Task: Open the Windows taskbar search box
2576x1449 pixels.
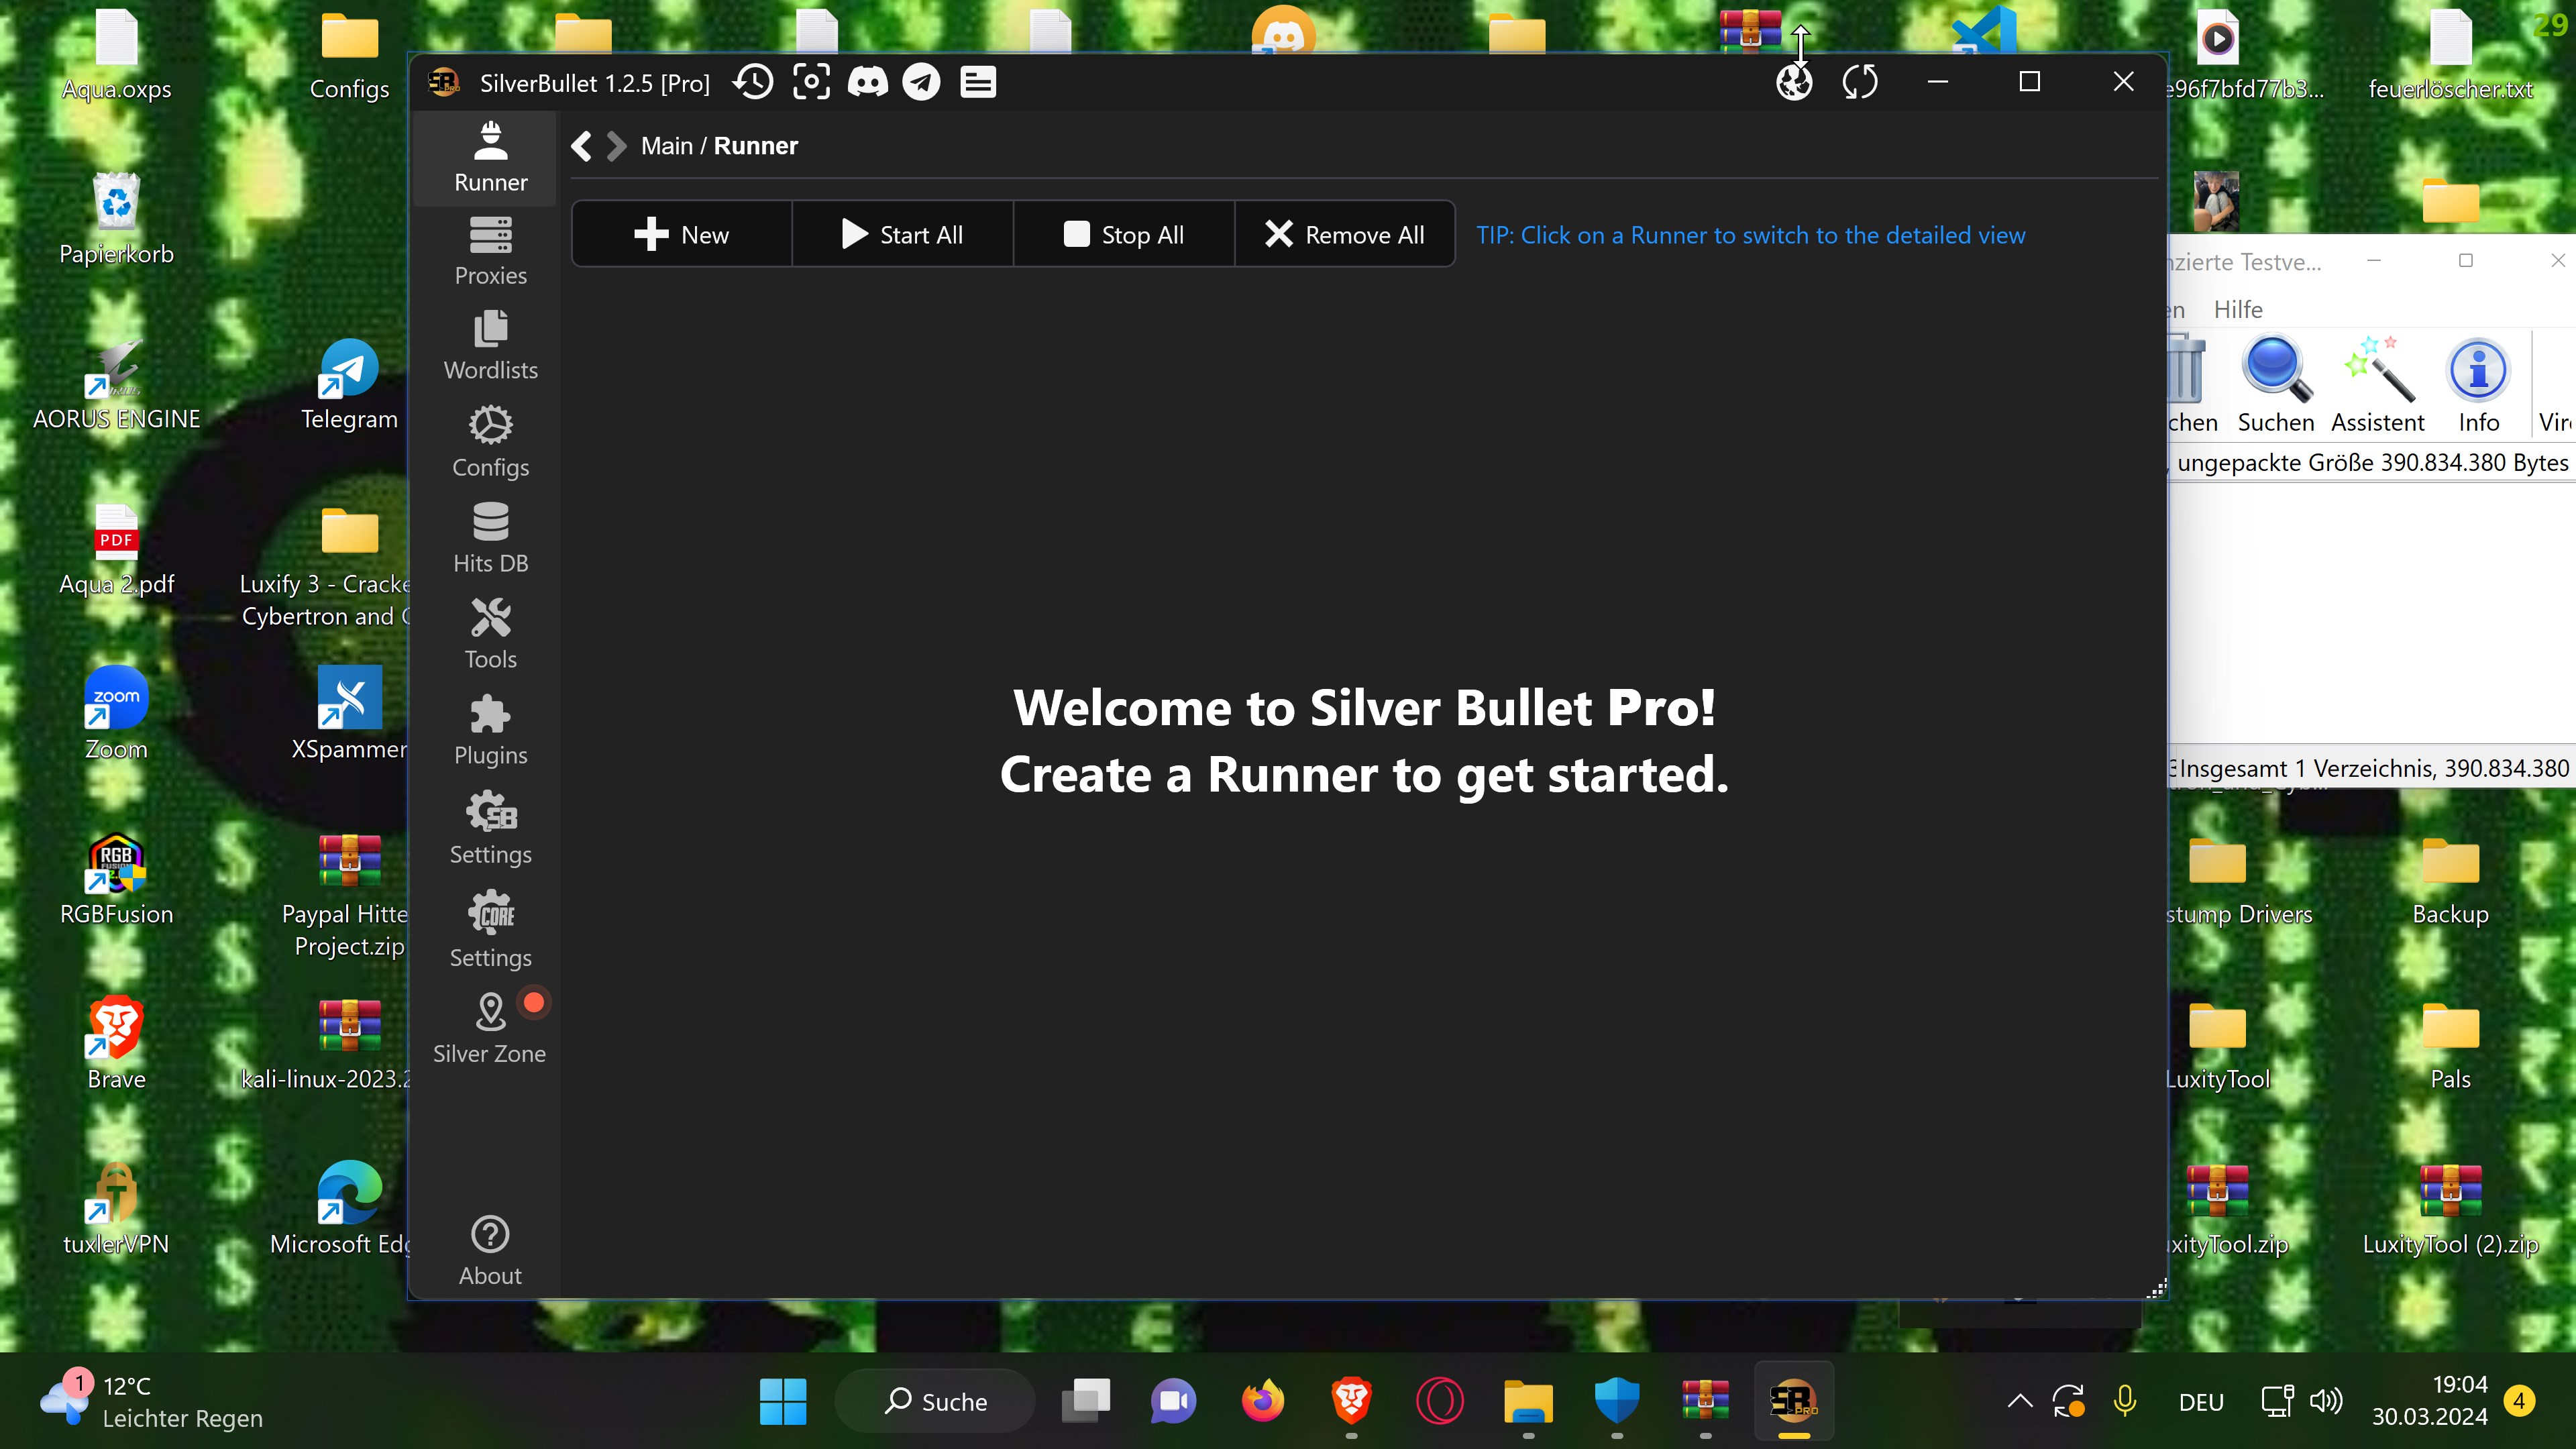Action: 935,1401
